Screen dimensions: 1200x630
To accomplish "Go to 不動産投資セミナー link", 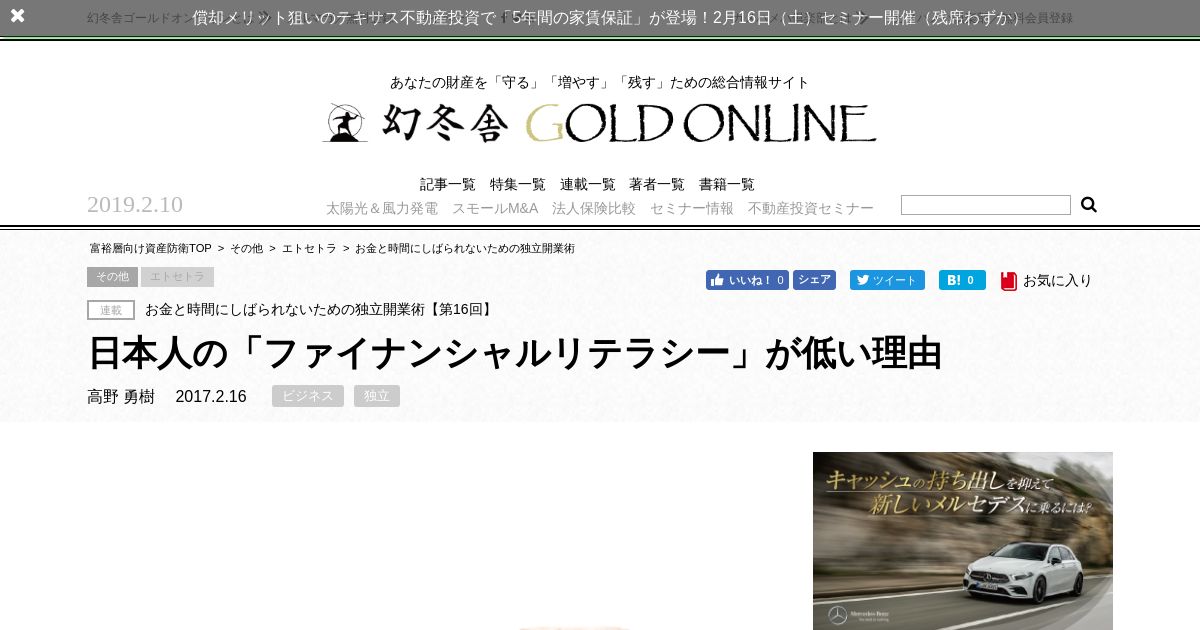I will click(x=811, y=208).
